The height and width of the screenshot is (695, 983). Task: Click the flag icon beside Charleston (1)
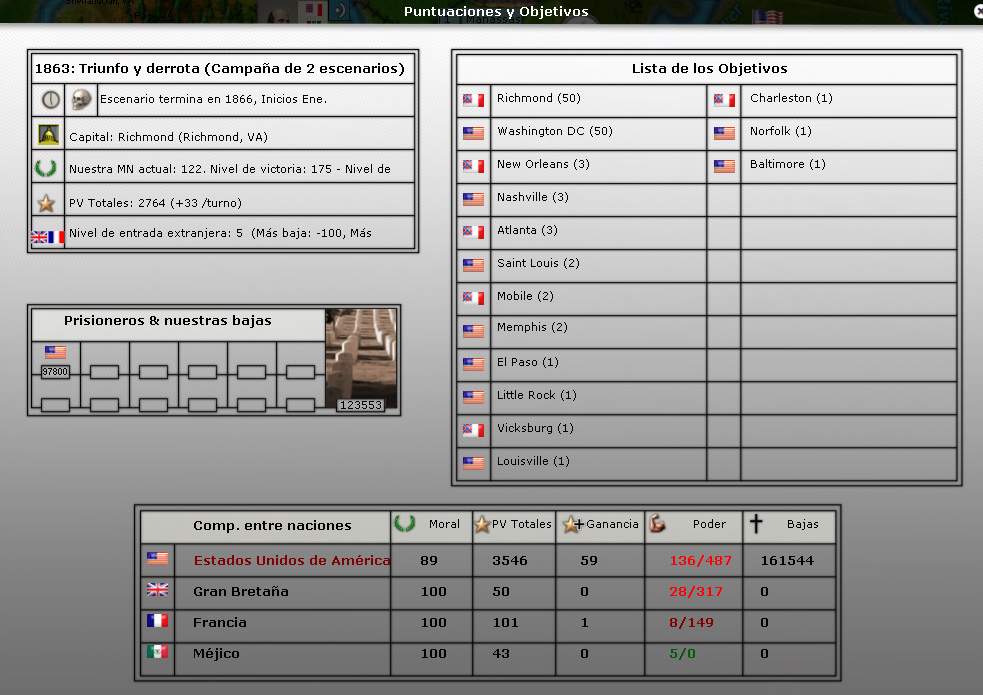point(724,100)
